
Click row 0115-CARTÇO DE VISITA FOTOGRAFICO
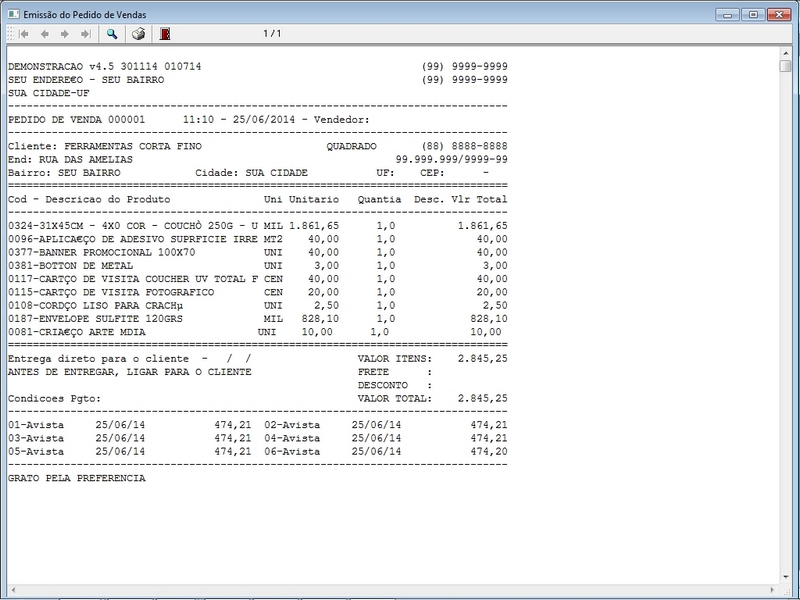pos(258,292)
